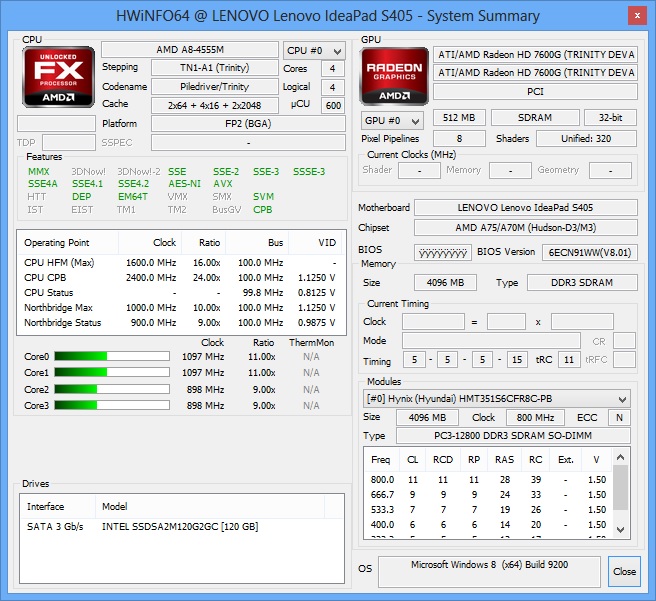Click the Microsoft Windows 8 OS field
The width and height of the screenshot is (656, 601).
click(489, 571)
